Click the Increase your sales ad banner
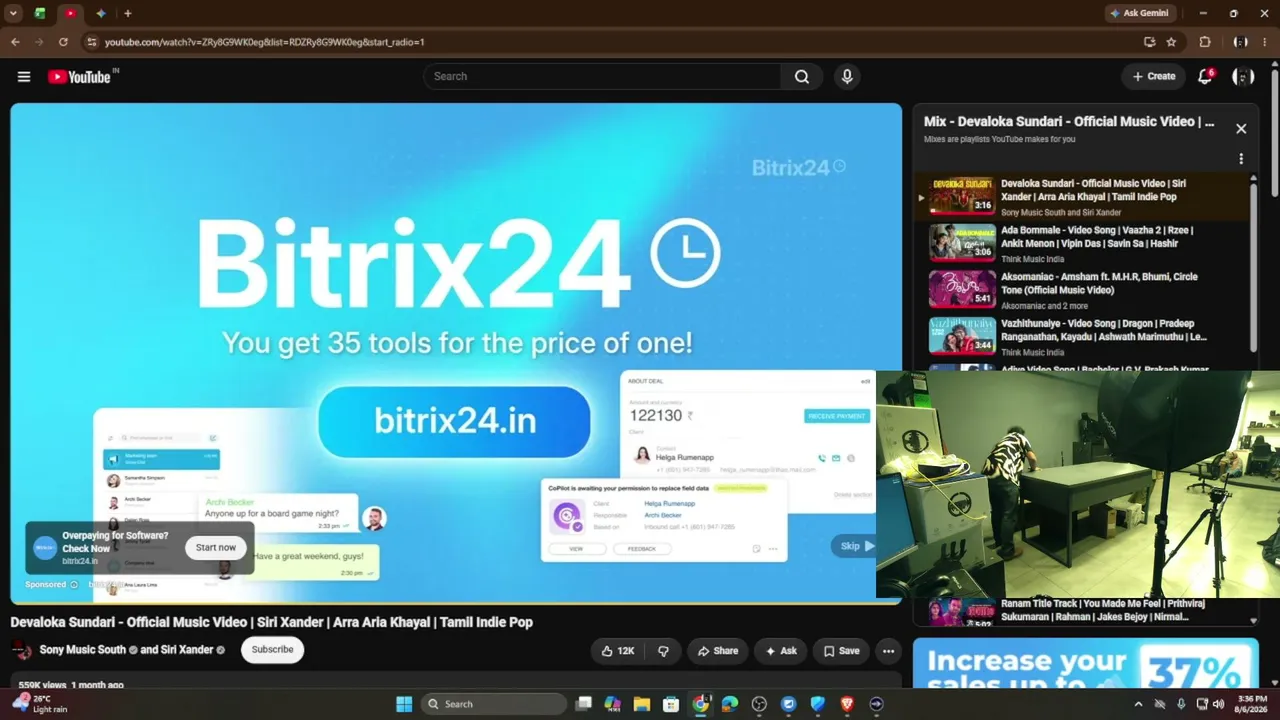 (1084, 664)
